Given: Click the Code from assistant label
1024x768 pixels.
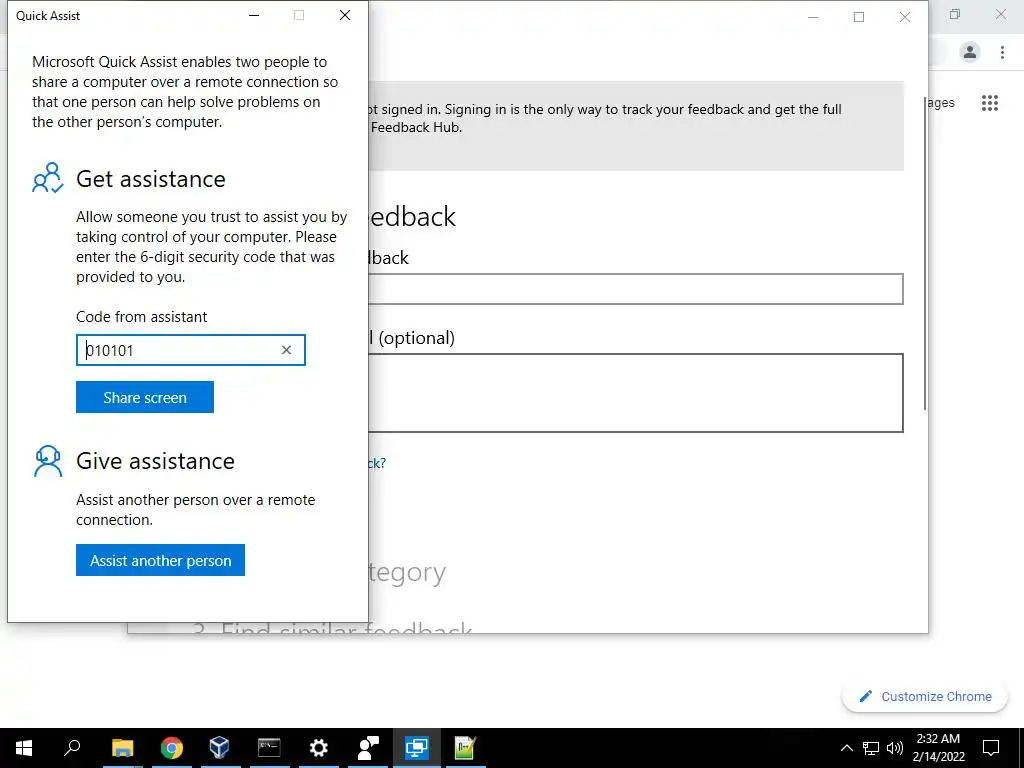Looking at the screenshot, I should [142, 317].
